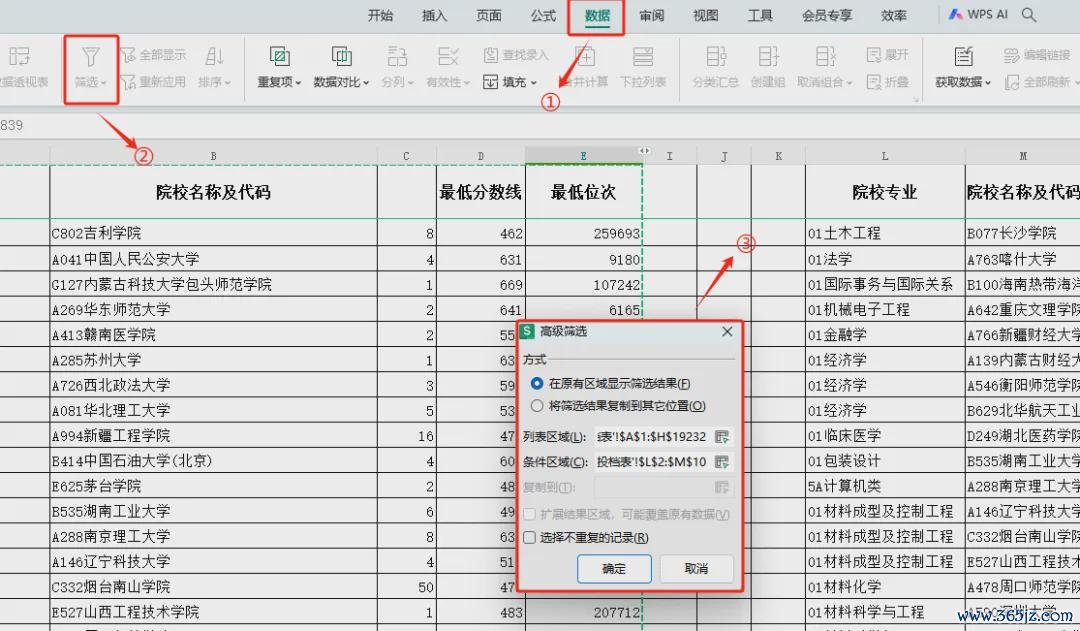Viewport: 1080px width, 631px height.
Task: Switch to the 开始 tab
Action: pyautogui.click(x=380, y=15)
